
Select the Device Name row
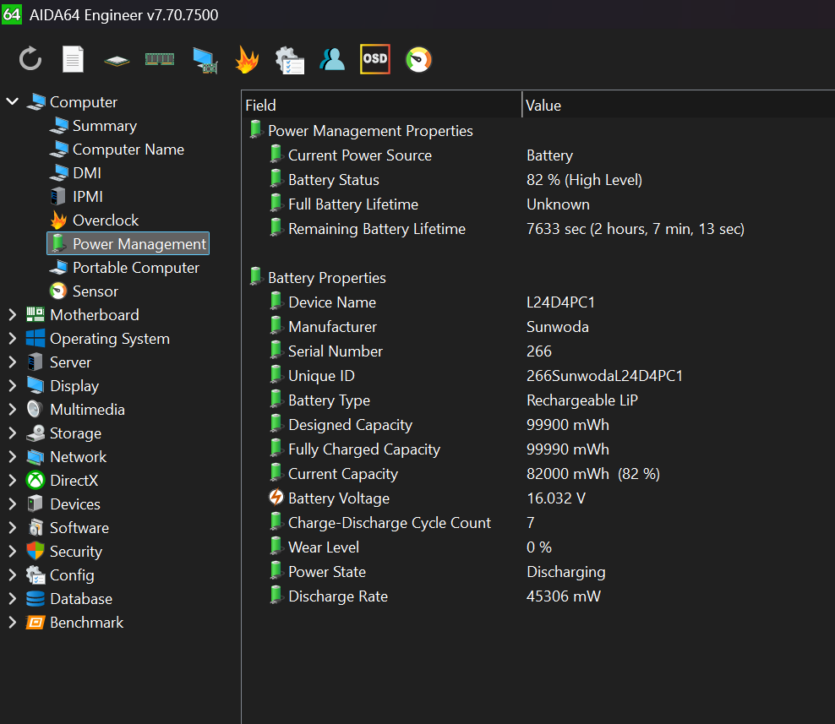tap(538, 302)
